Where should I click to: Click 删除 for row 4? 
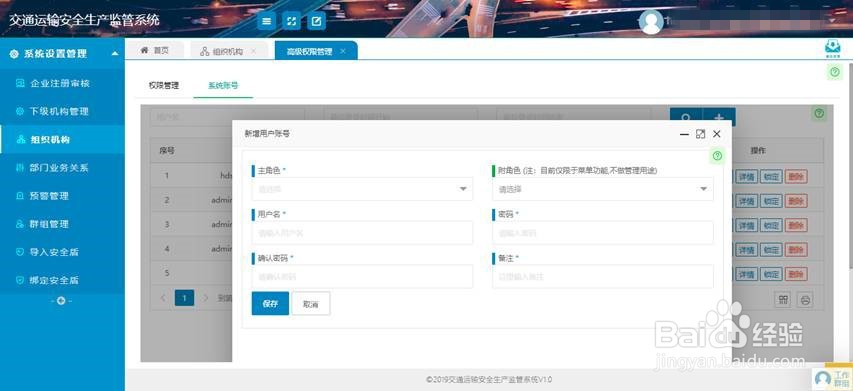coord(795,250)
